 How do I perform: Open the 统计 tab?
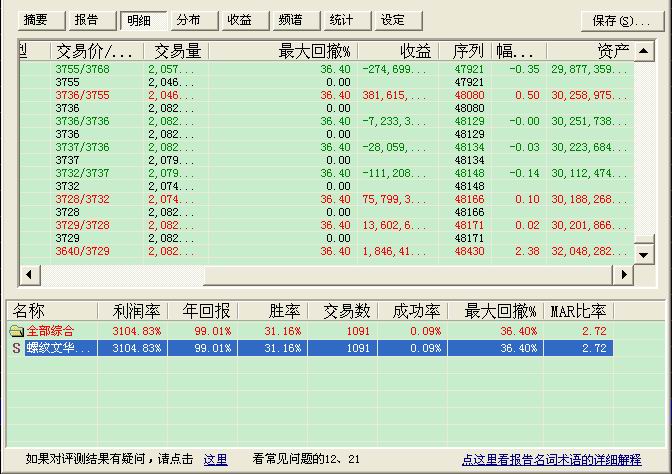click(x=348, y=20)
